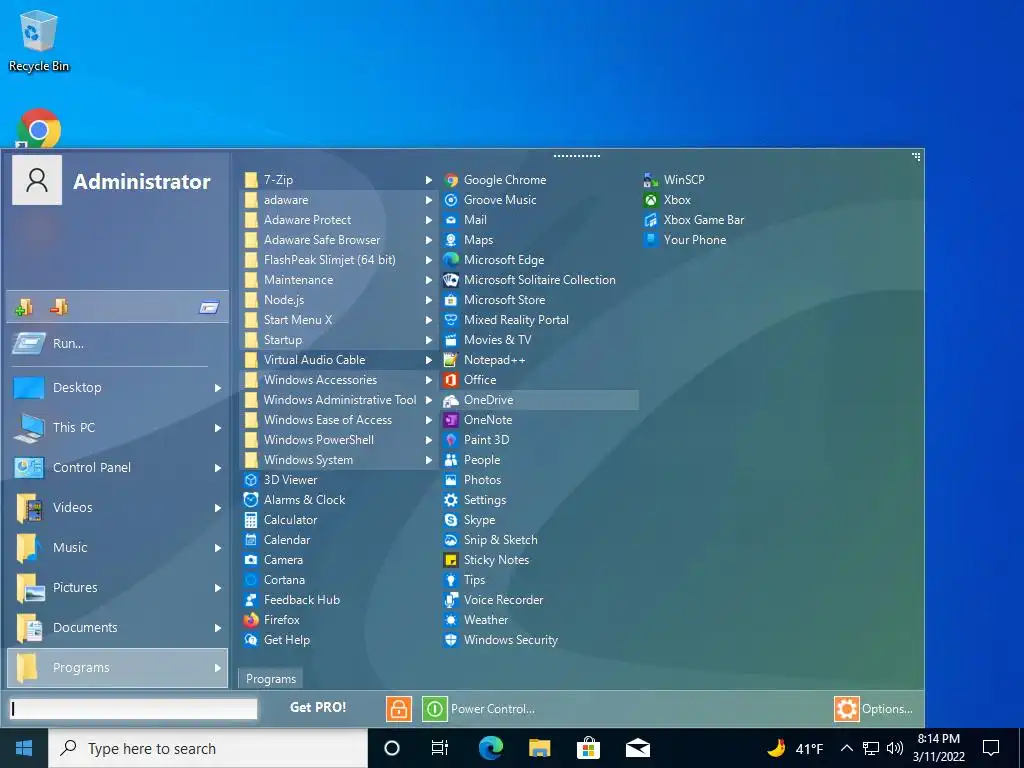Open File Explorer from taskbar

coord(539,748)
